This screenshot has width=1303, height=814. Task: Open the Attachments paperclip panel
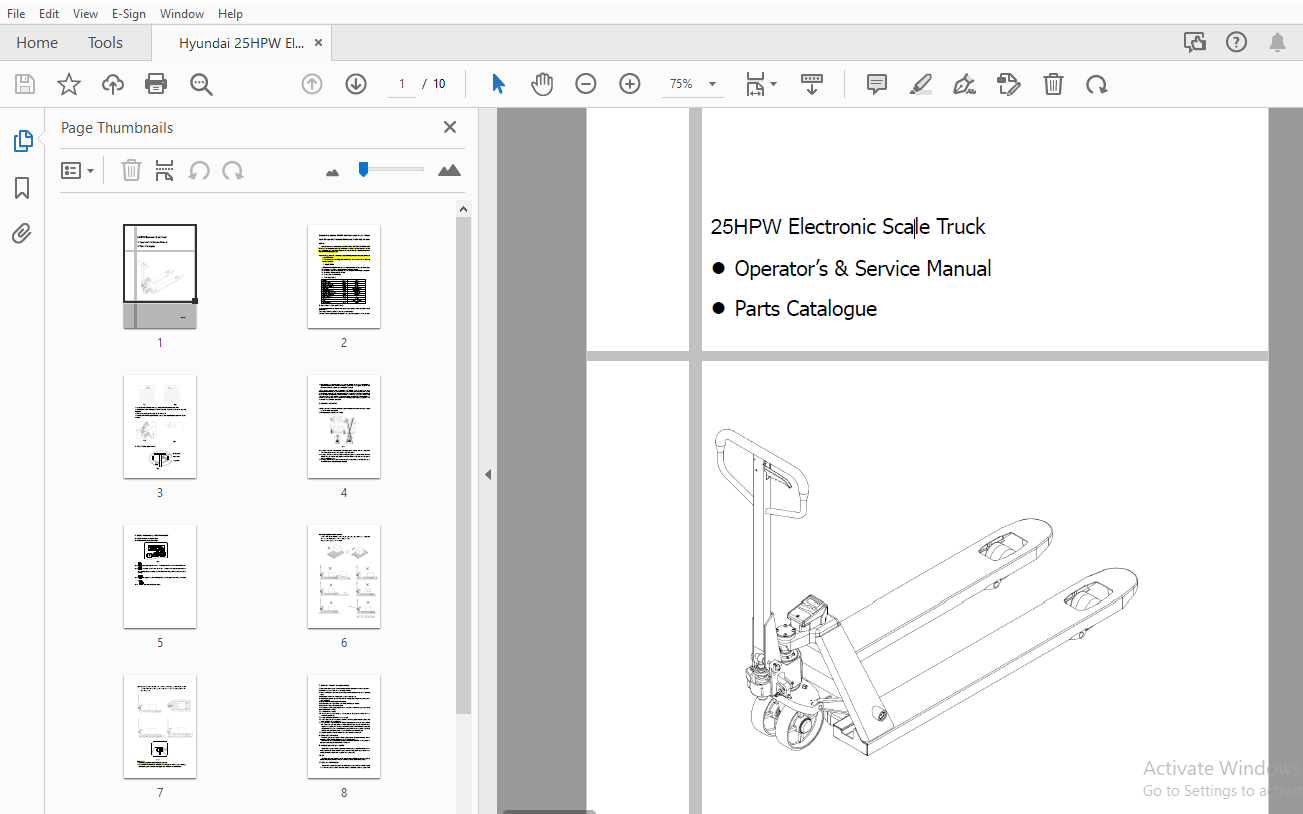coord(22,234)
